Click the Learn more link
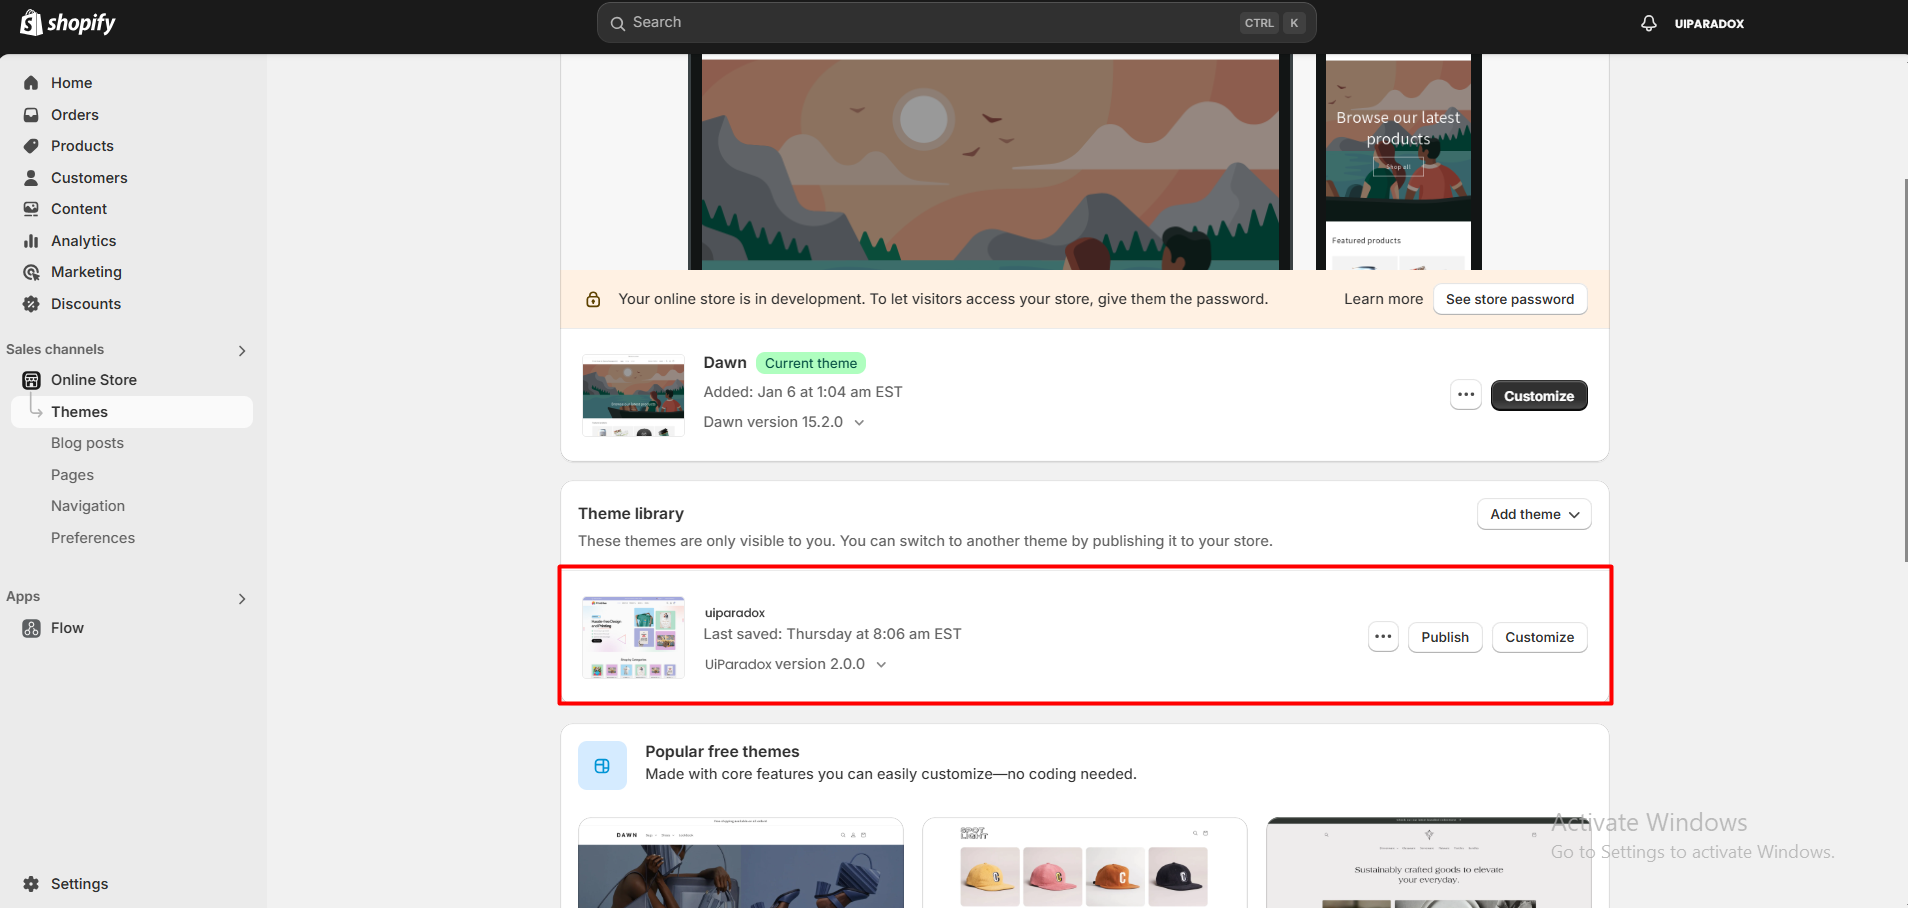The width and height of the screenshot is (1908, 908). coord(1383,299)
